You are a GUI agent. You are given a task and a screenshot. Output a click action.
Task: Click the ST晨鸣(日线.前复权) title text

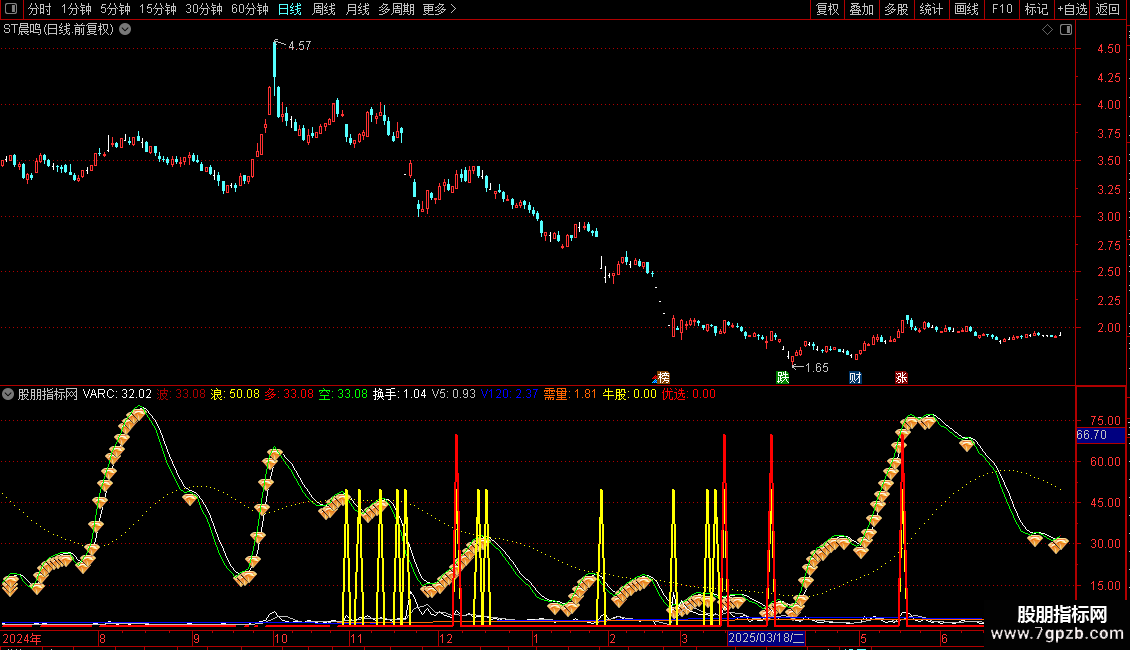(58, 30)
